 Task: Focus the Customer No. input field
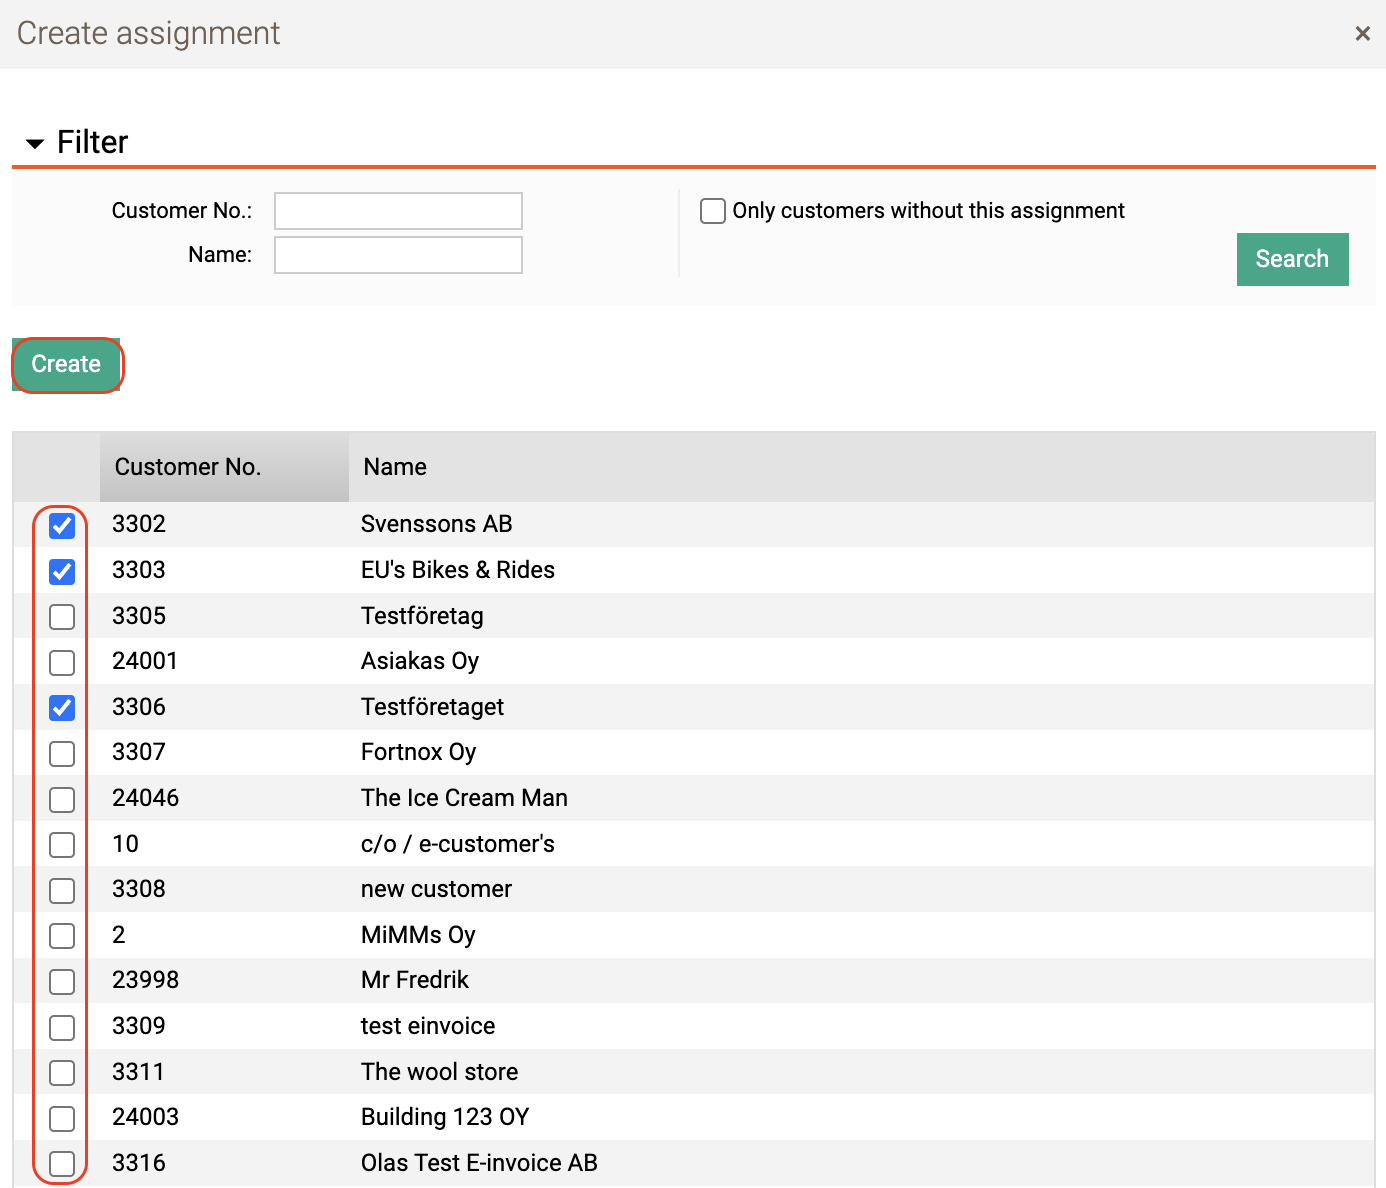click(398, 211)
